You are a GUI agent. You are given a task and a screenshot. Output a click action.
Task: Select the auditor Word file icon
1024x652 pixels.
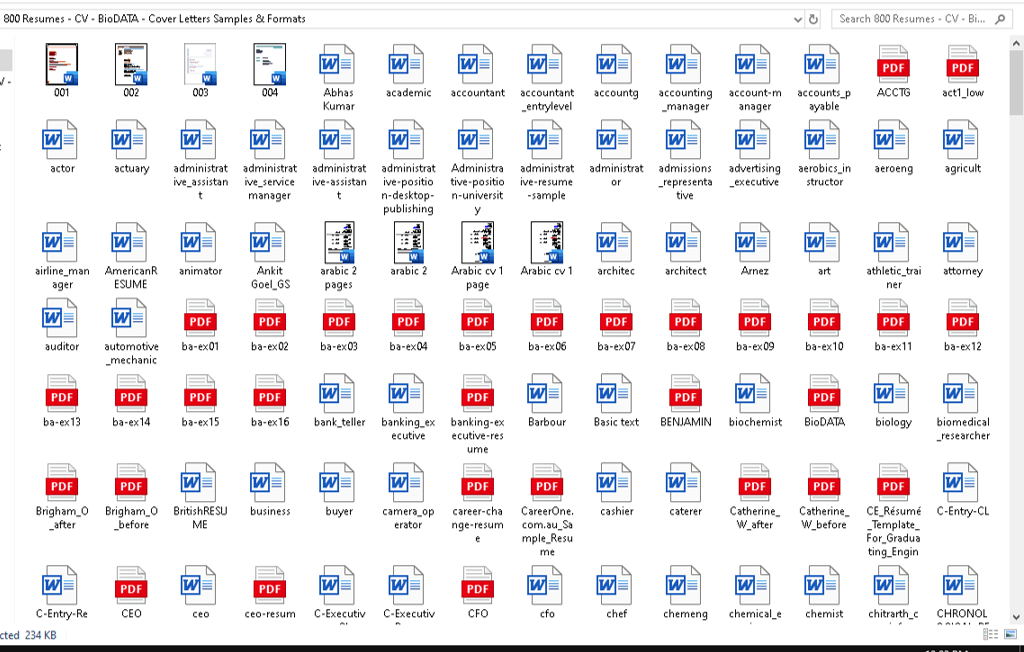(x=61, y=318)
